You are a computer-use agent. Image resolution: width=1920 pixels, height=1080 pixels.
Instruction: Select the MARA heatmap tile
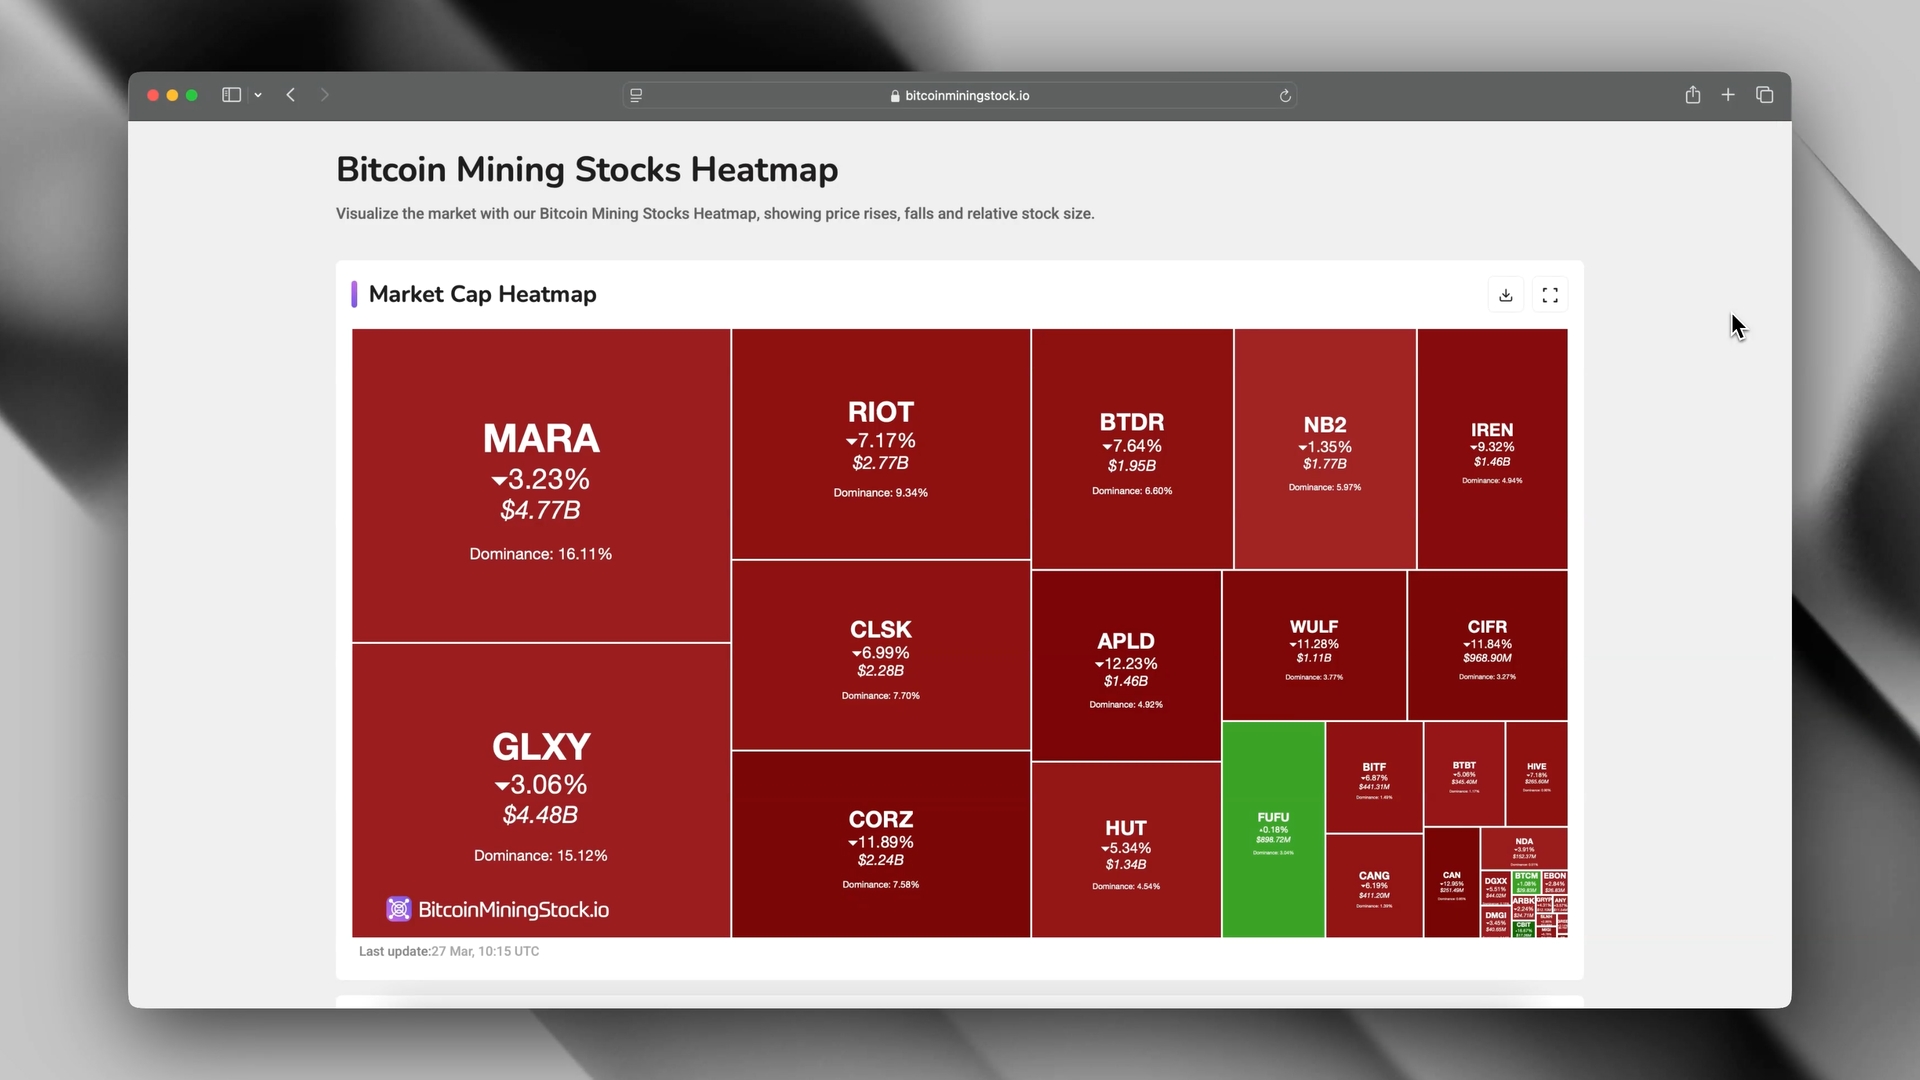tap(541, 485)
